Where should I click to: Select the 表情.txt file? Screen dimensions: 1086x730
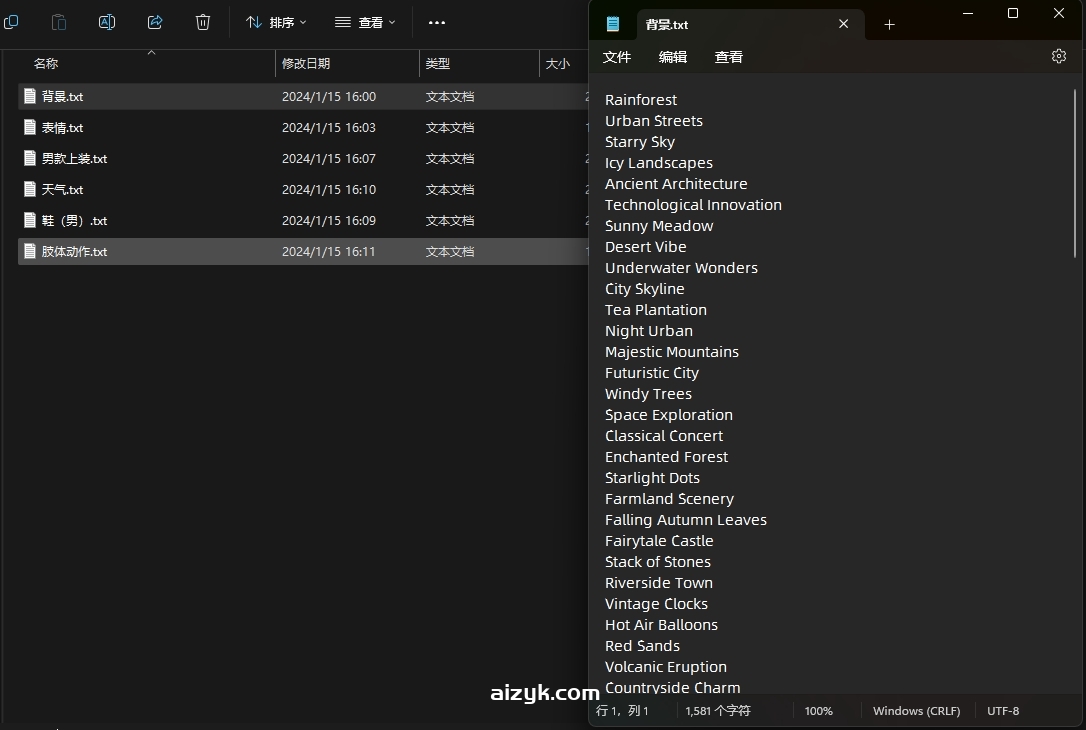62,128
